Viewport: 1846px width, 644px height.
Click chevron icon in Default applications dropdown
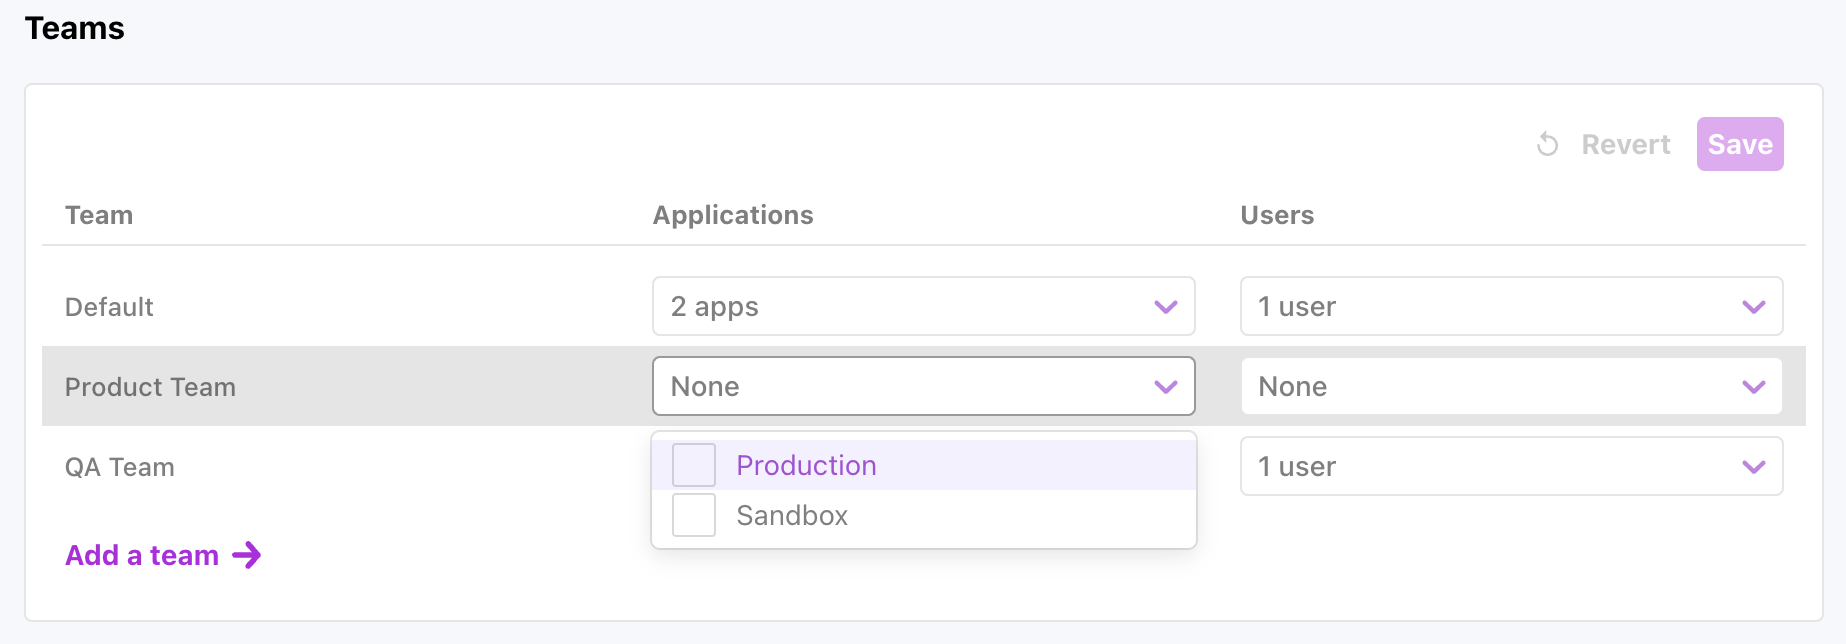(x=1165, y=307)
